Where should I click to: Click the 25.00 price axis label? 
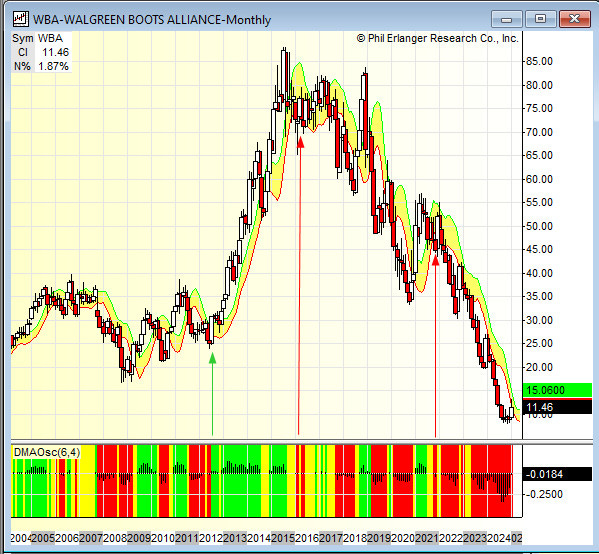click(539, 343)
